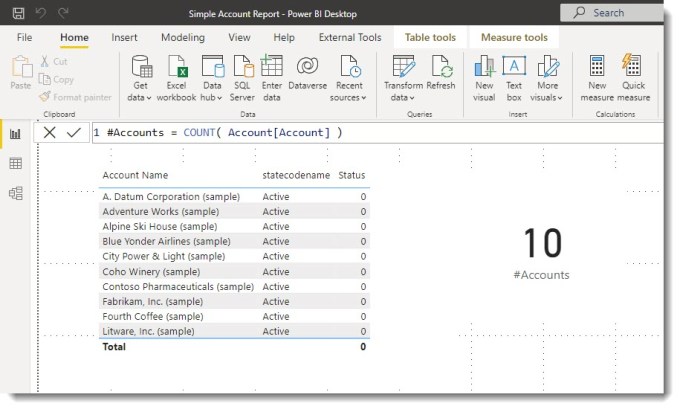This screenshot has width=680, height=409.
Task: Open the Get data dropdown
Action: (140, 79)
